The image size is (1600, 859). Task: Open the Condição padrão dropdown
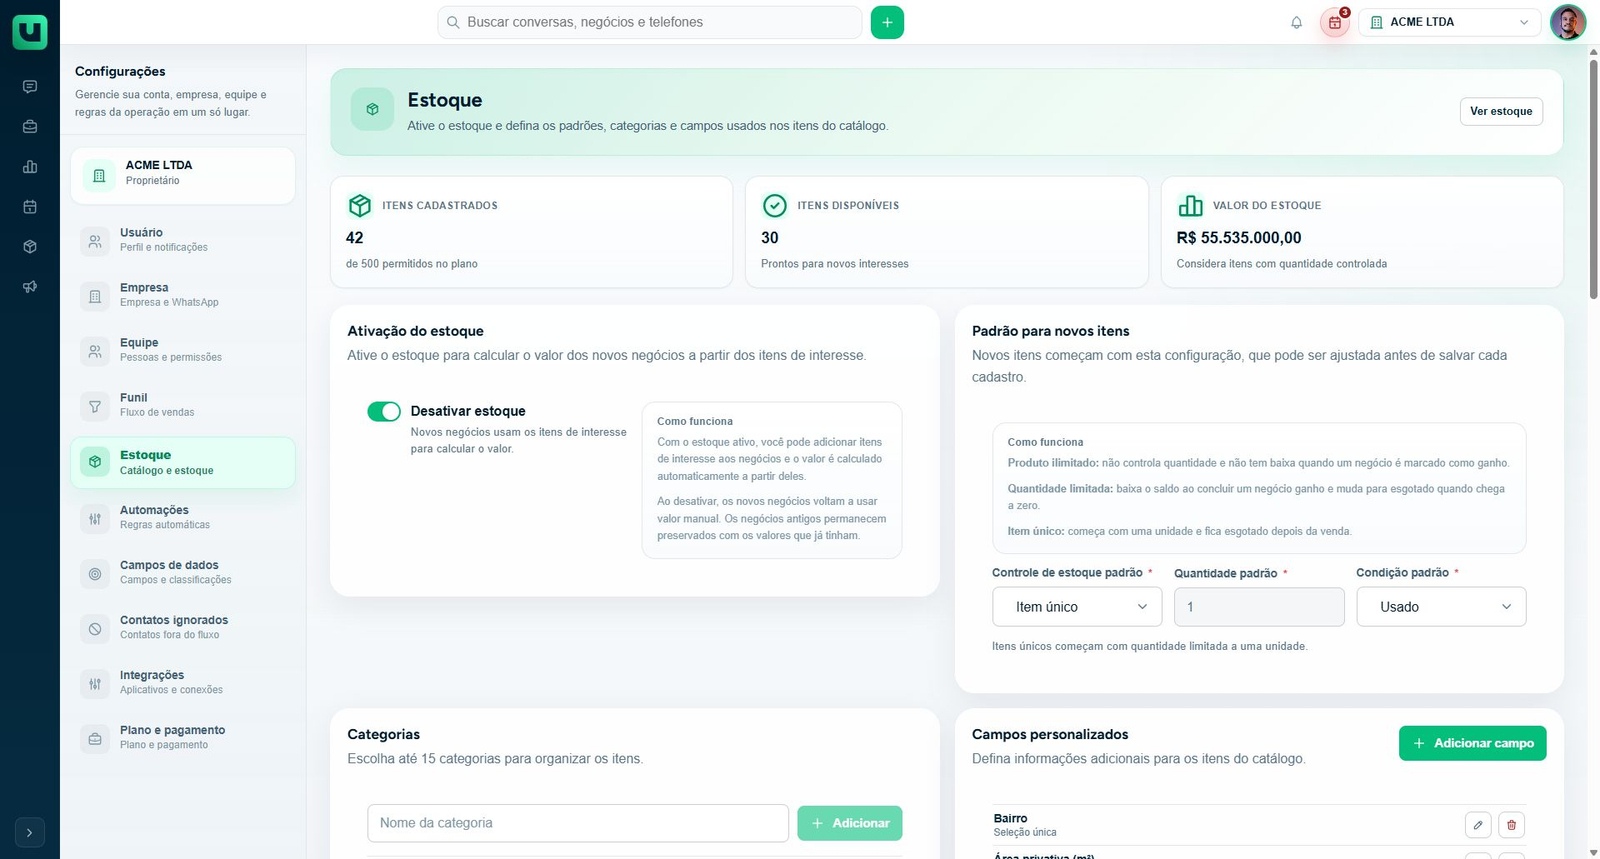(x=1441, y=607)
